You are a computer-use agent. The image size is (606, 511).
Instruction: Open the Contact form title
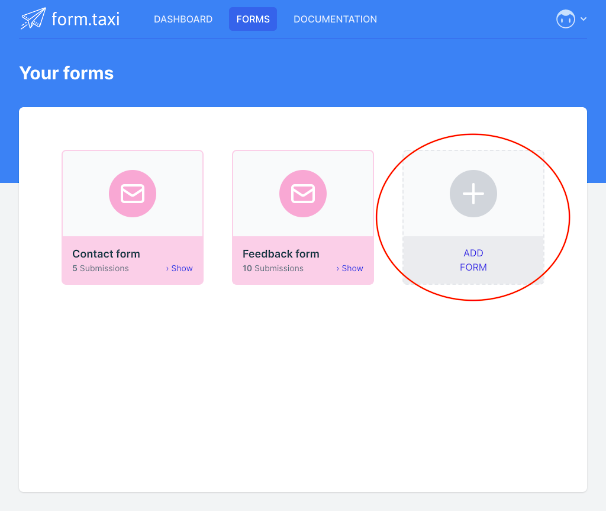[106, 254]
